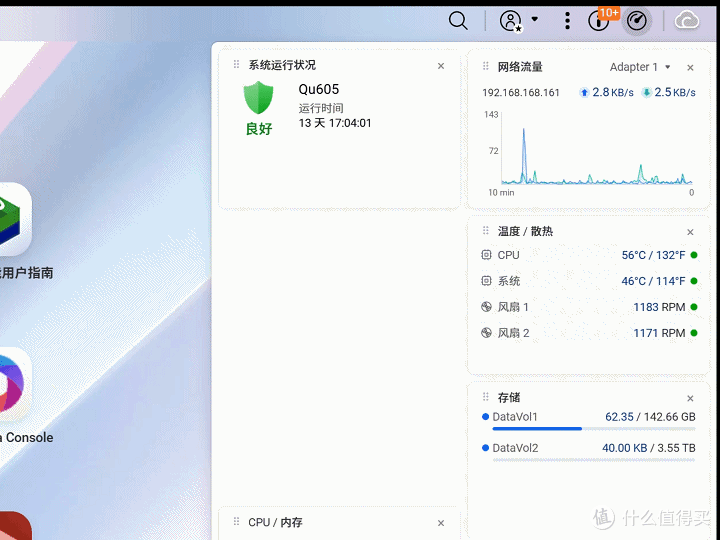This screenshot has width=720, height=540.
Task: Click the download speed arrow icon
Action: (647, 93)
